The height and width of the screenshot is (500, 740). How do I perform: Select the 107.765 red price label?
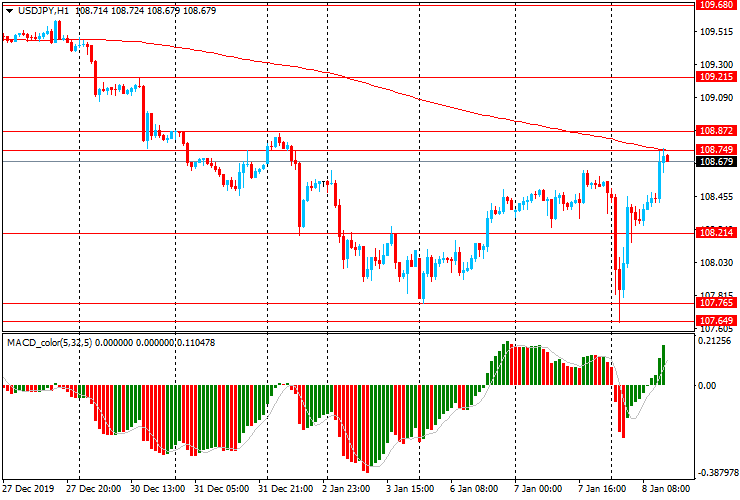(x=716, y=303)
